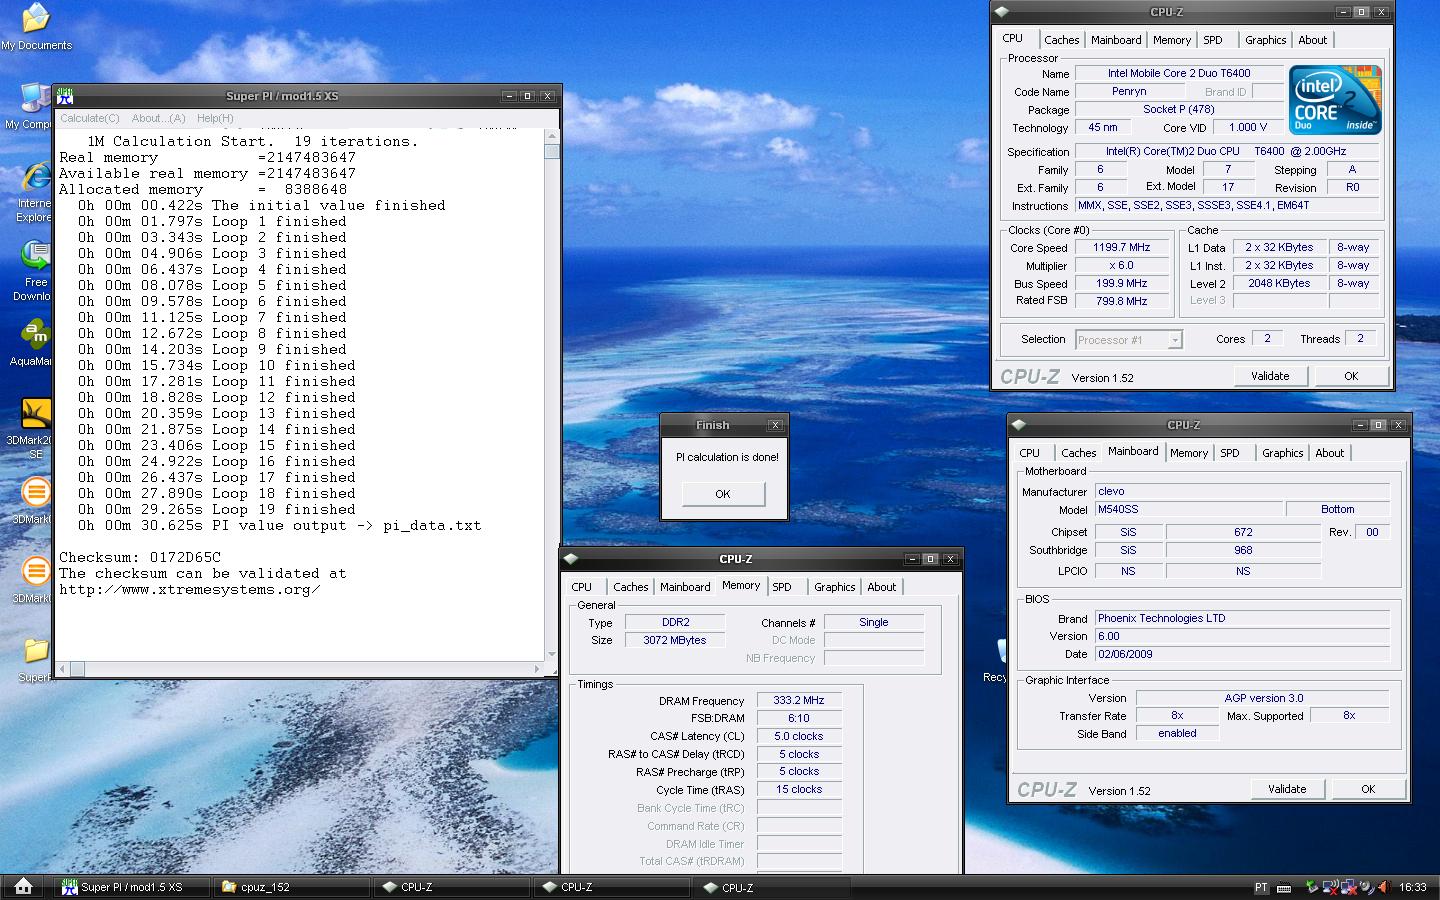Click the 'Intel Mobile Core 2 Duo T6400' name field
Viewport: 1440px width, 900px height.
point(1179,73)
